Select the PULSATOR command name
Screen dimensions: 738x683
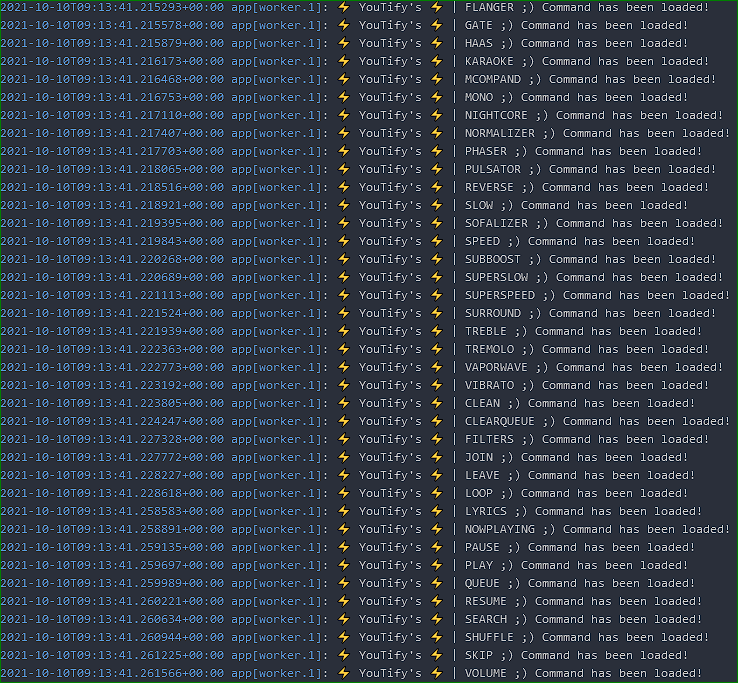493,169
